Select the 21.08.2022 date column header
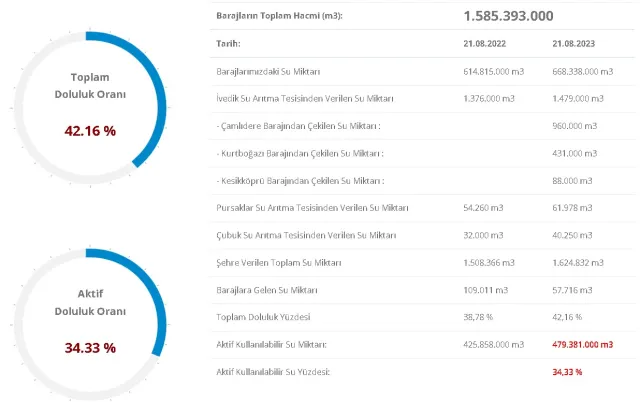640x402 pixels. coord(487,44)
